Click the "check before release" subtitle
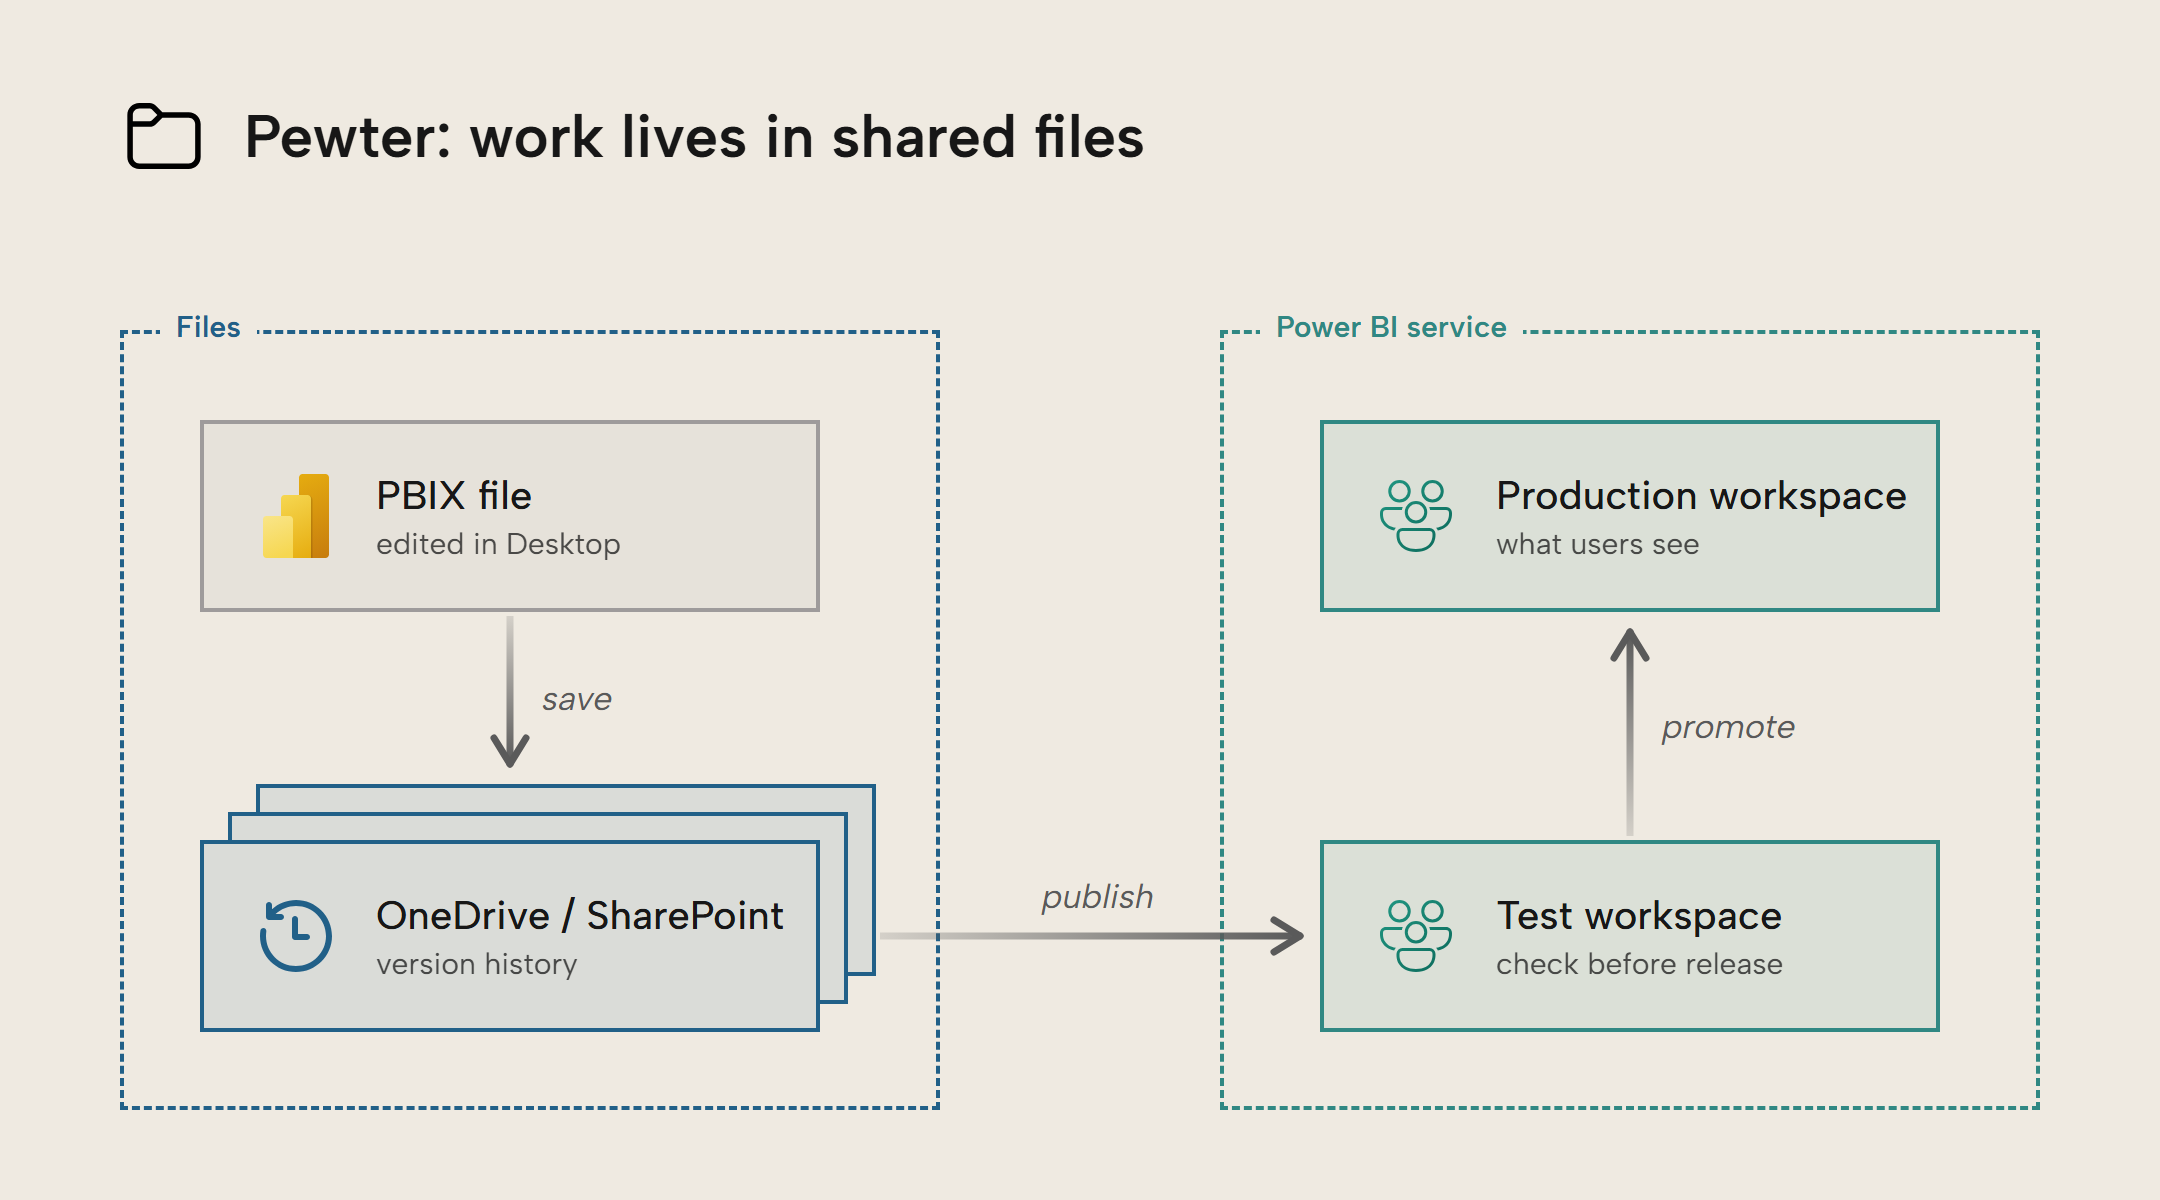The image size is (2160, 1200). [x=1639, y=964]
